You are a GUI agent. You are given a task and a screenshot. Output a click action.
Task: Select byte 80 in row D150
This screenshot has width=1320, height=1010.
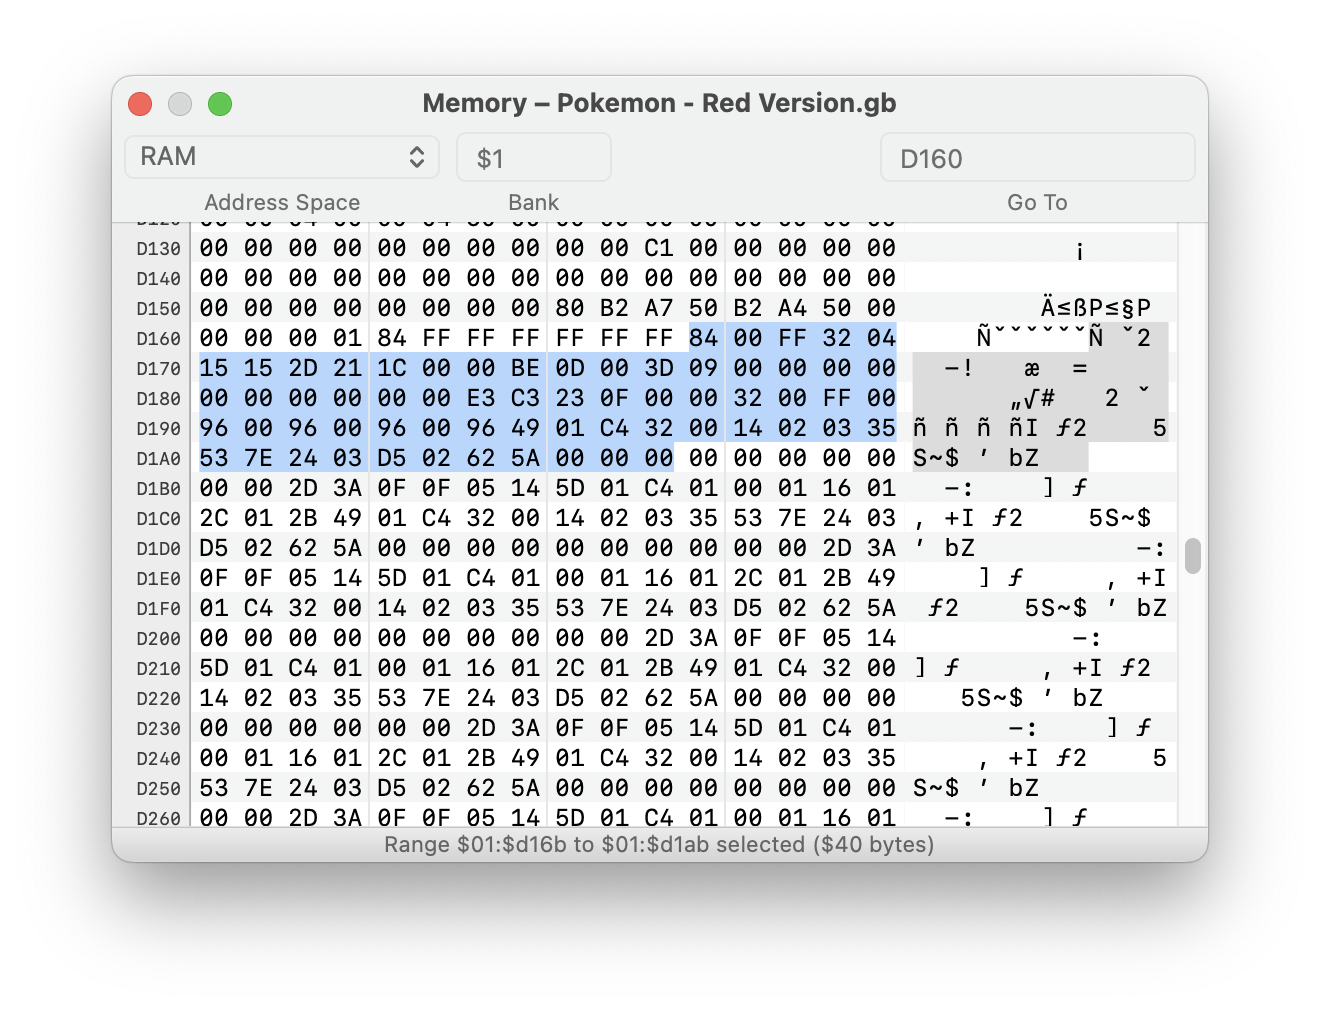pos(570,308)
